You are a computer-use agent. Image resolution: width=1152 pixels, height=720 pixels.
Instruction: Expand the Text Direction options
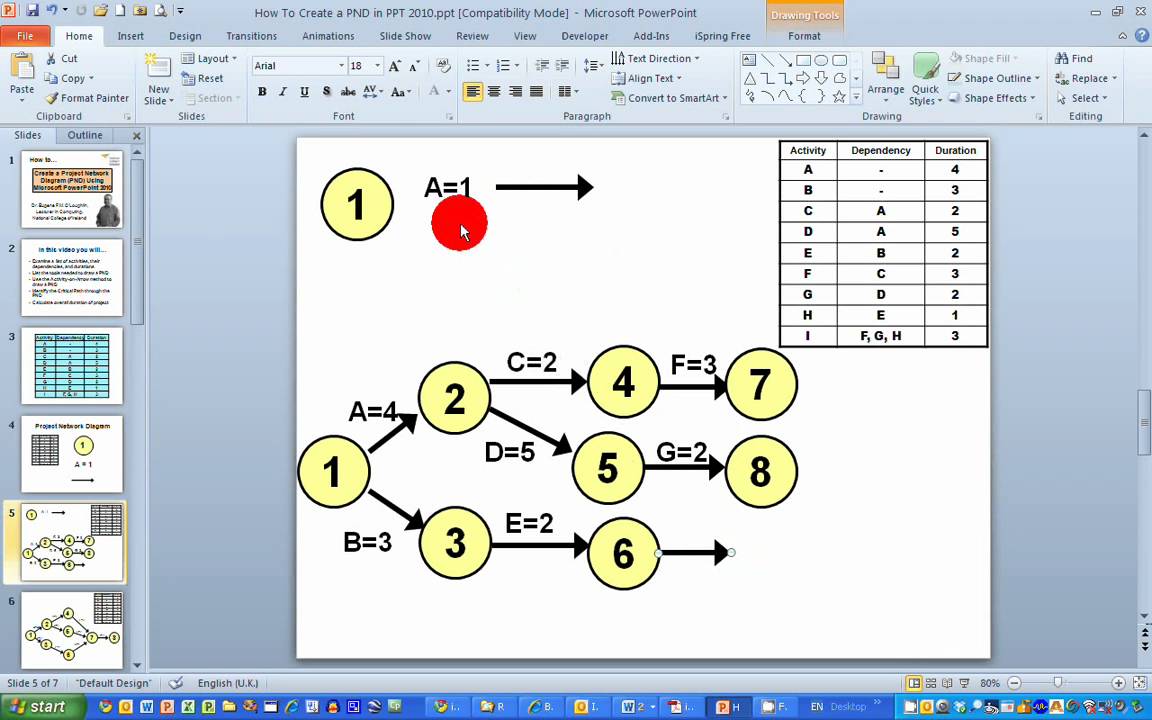(658, 58)
